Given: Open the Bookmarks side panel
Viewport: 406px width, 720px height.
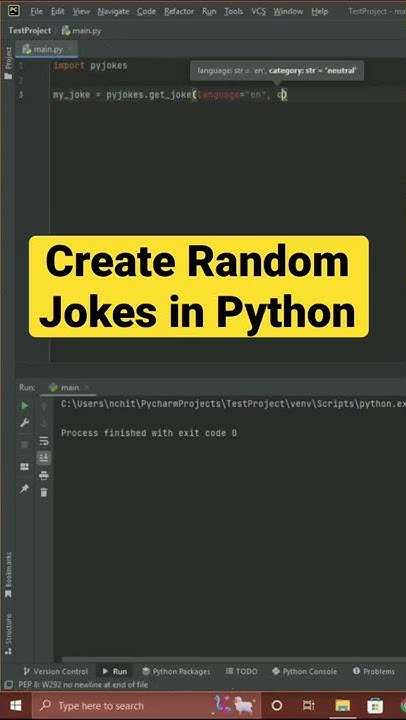Looking at the screenshot, I should pyautogui.click(x=8, y=575).
